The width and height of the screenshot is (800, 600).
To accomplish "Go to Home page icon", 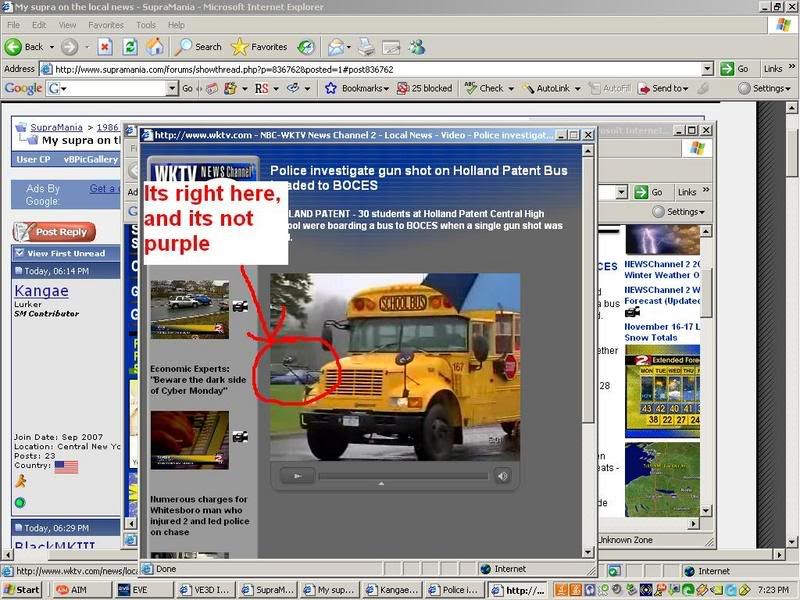I will [x=155, y=47].
